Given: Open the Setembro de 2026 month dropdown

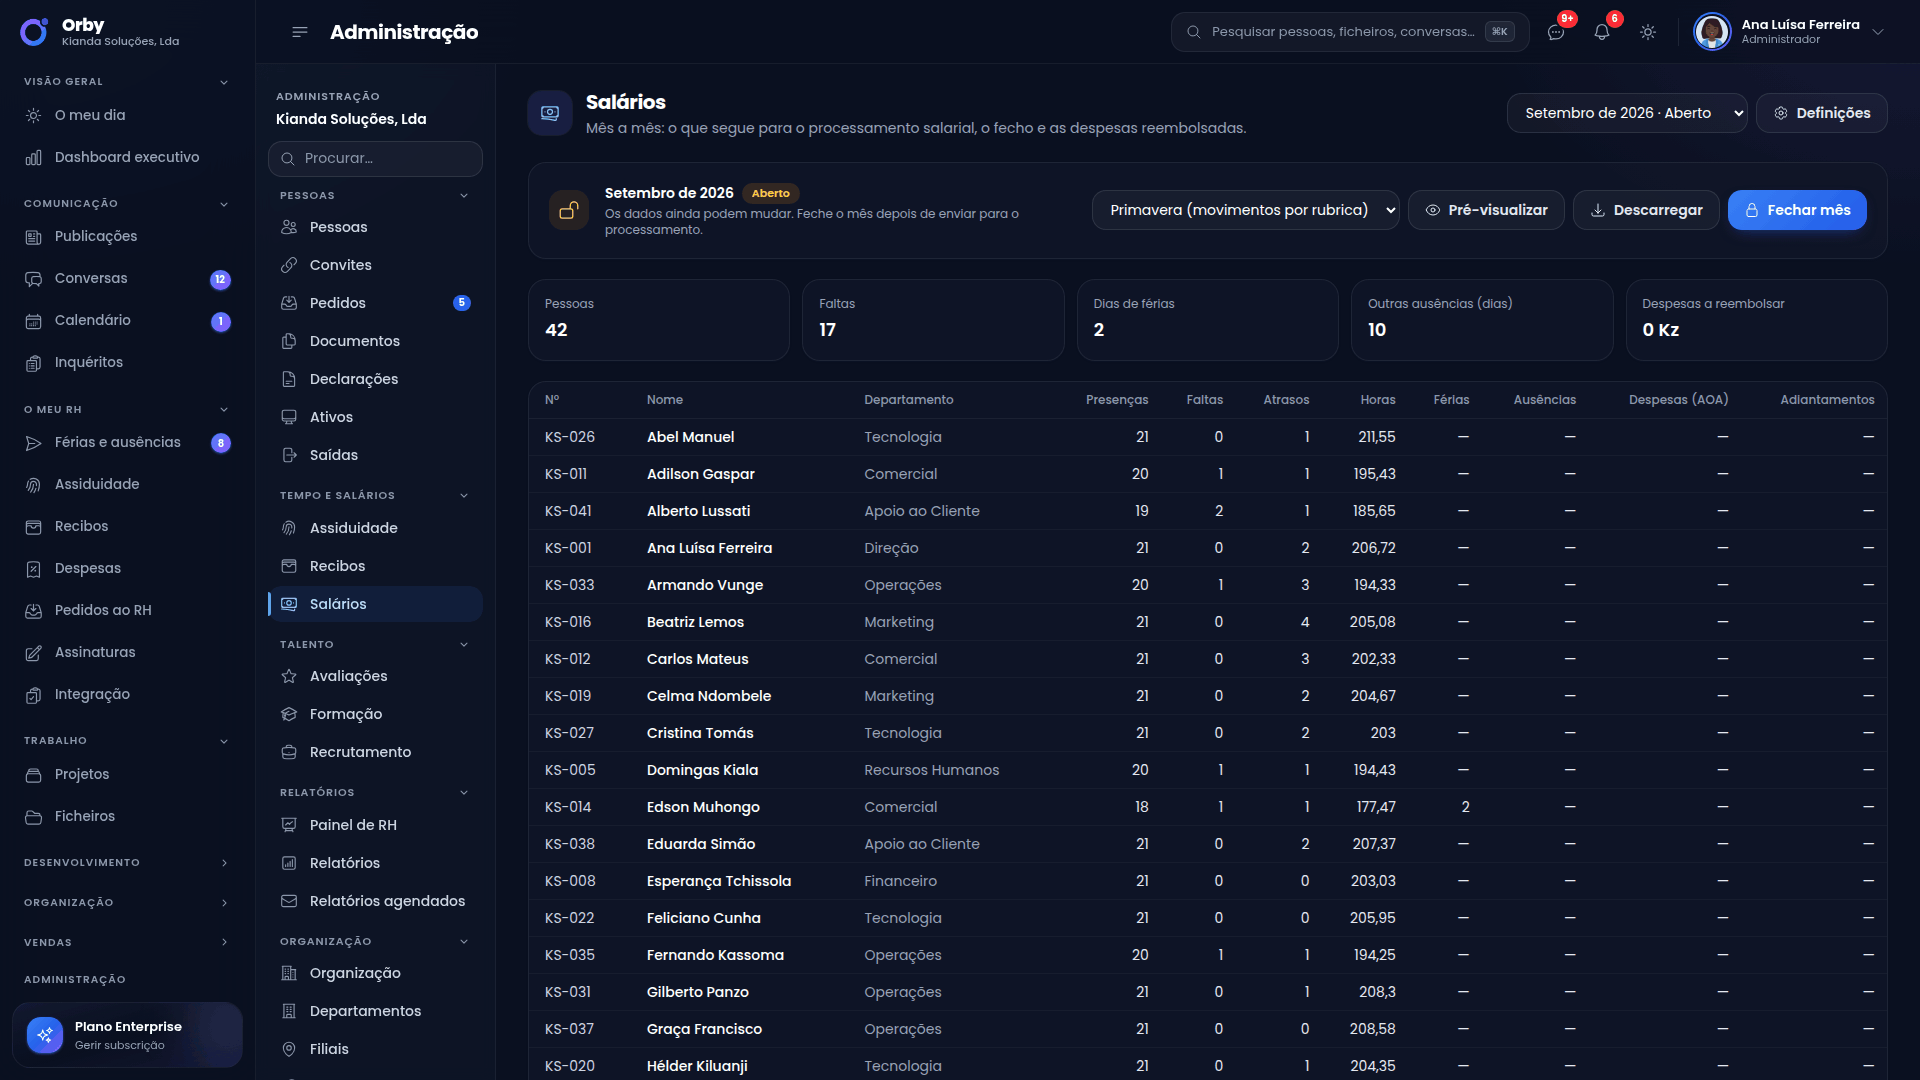Looking at the screenshot, I should [x=1627, y=113].
